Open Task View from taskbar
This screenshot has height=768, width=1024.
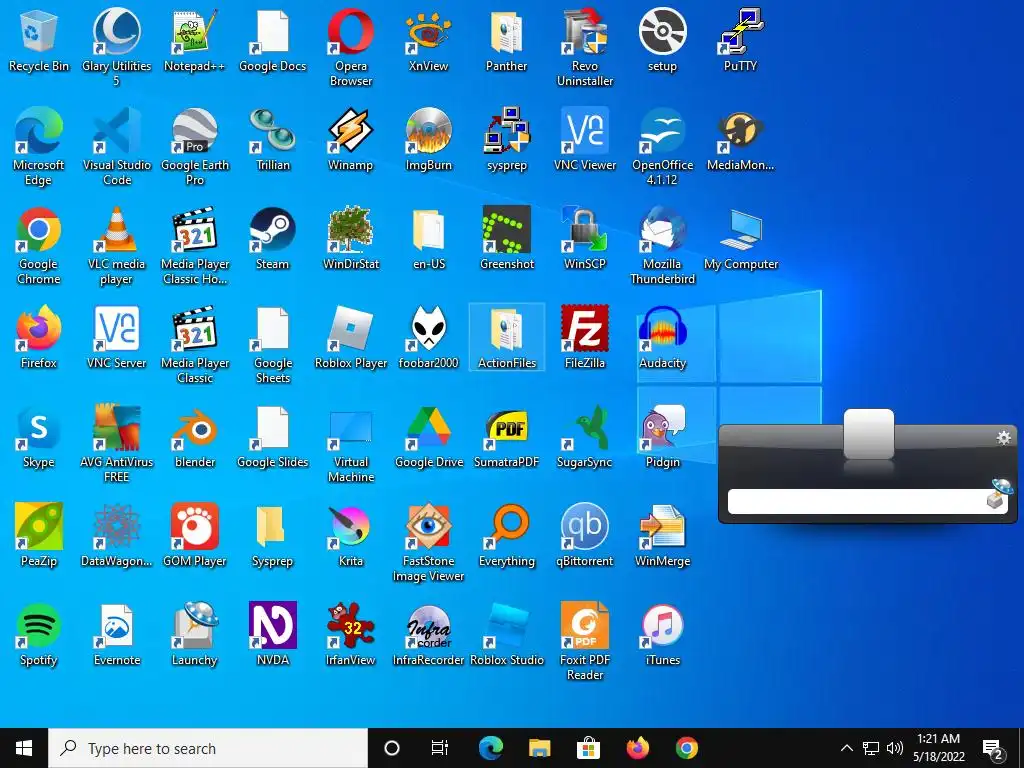click(x=440, y=748)
